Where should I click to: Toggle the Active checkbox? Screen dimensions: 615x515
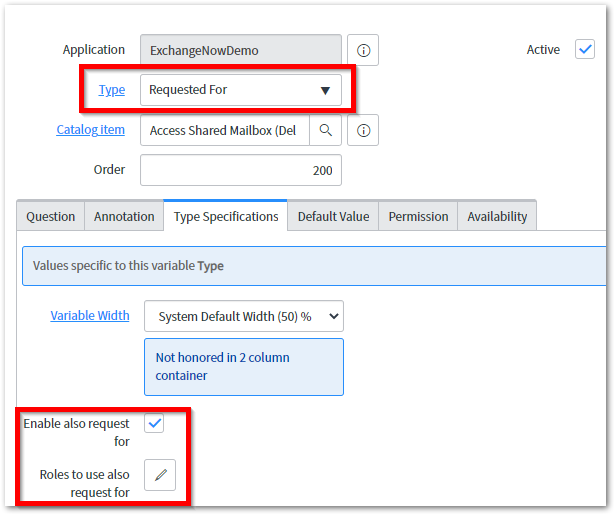[585, 49]
